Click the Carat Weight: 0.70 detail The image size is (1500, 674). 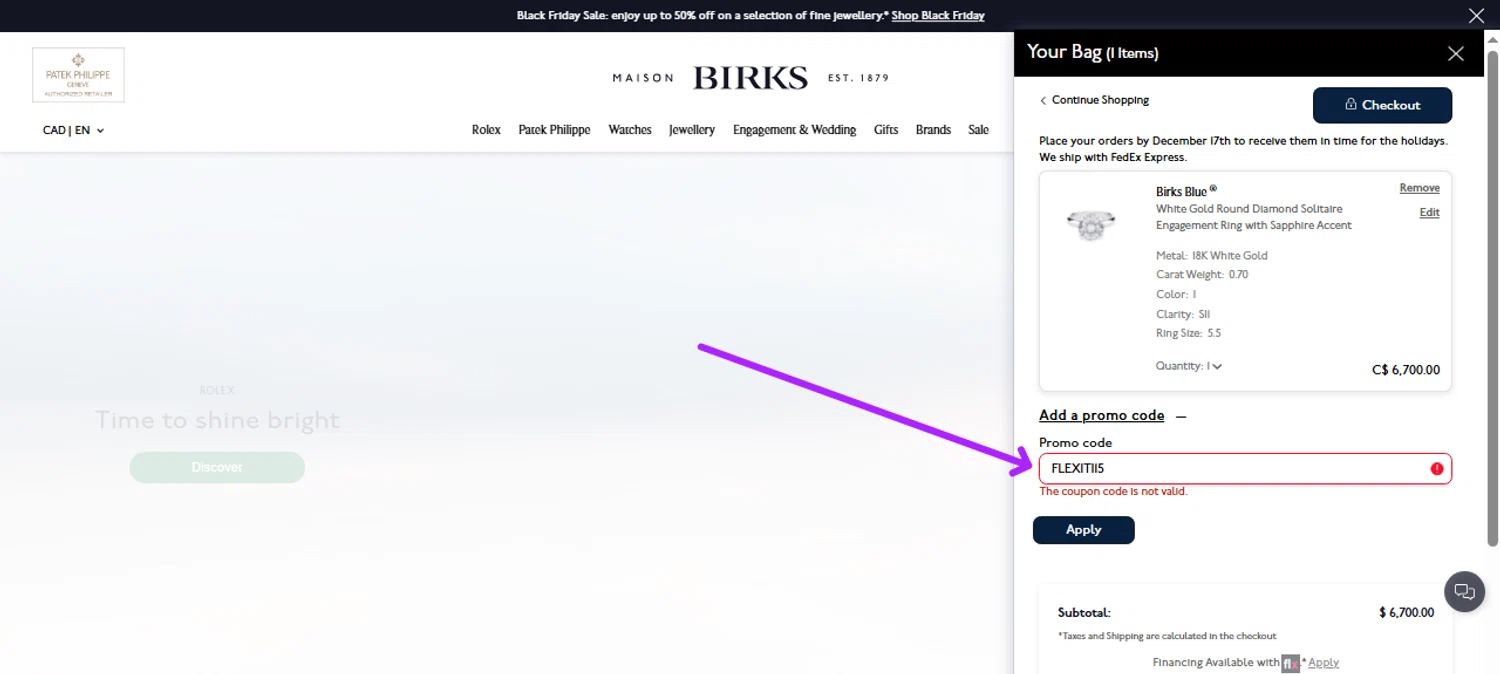pos(1202,275)
